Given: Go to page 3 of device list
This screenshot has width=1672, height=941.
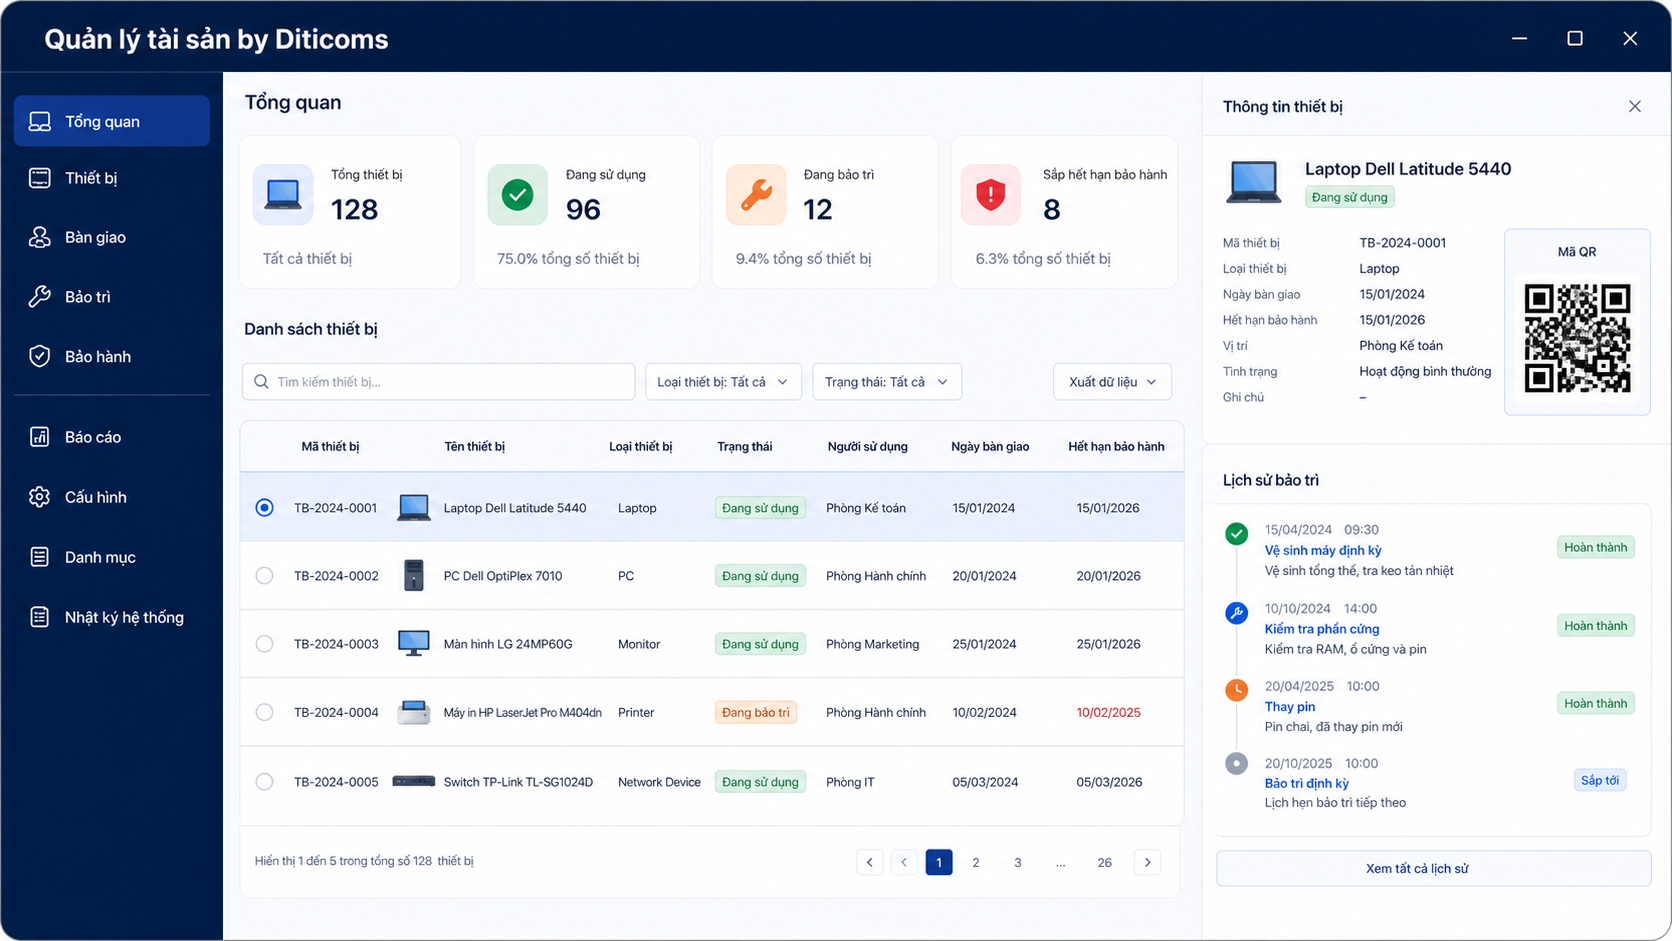Looking at the screenshot, I should tap(1018, 862).
